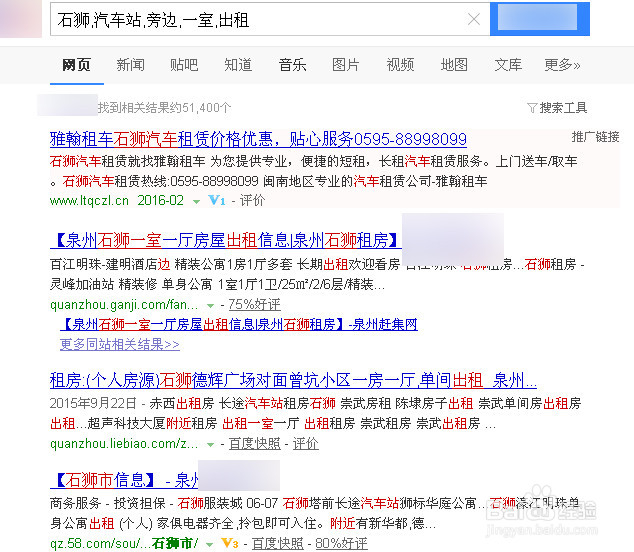Click 评价 beside the V1 badge
634x552 pixels.
pos(253,200)
